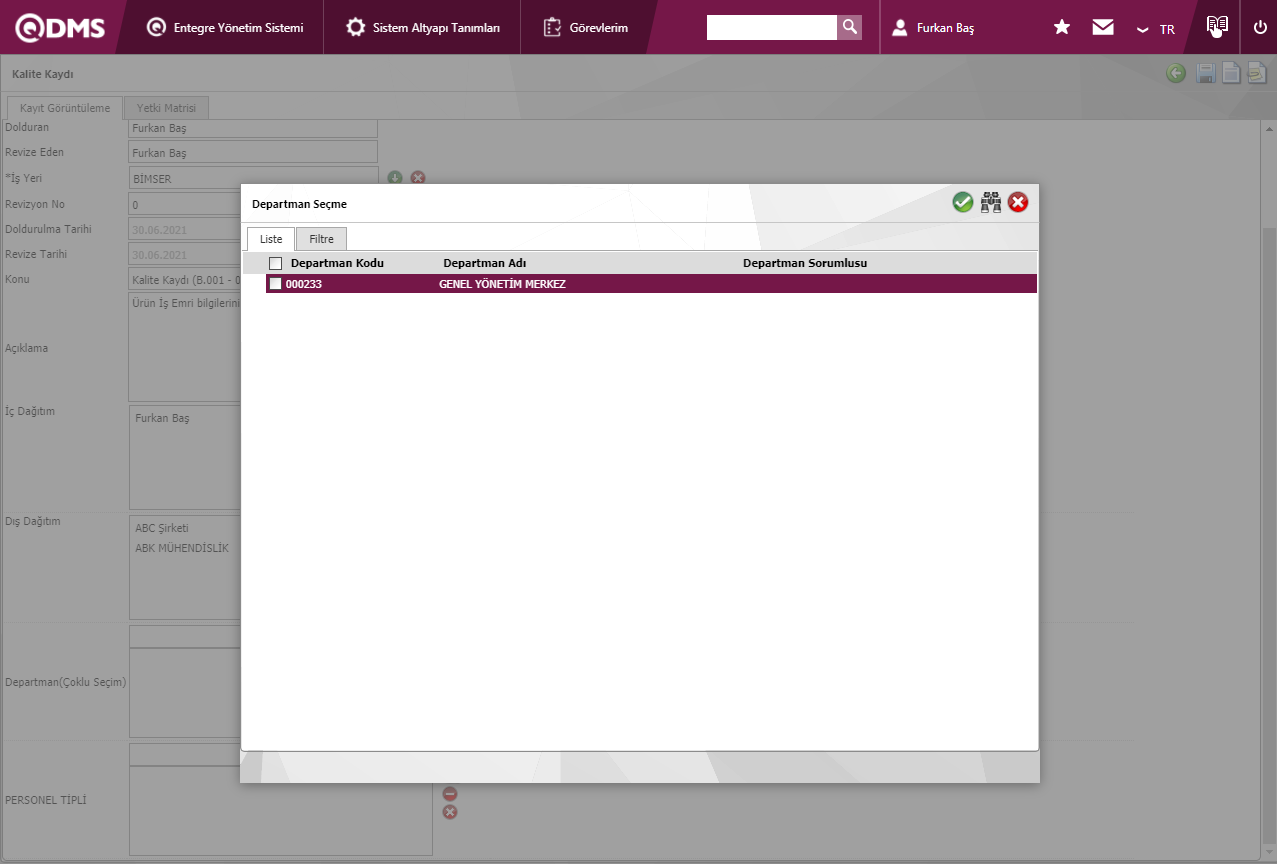Click the red clear icon next to İş Yeri
Image resolution: width=1277 pixels, height=864 pixels.
coord(418,177)
